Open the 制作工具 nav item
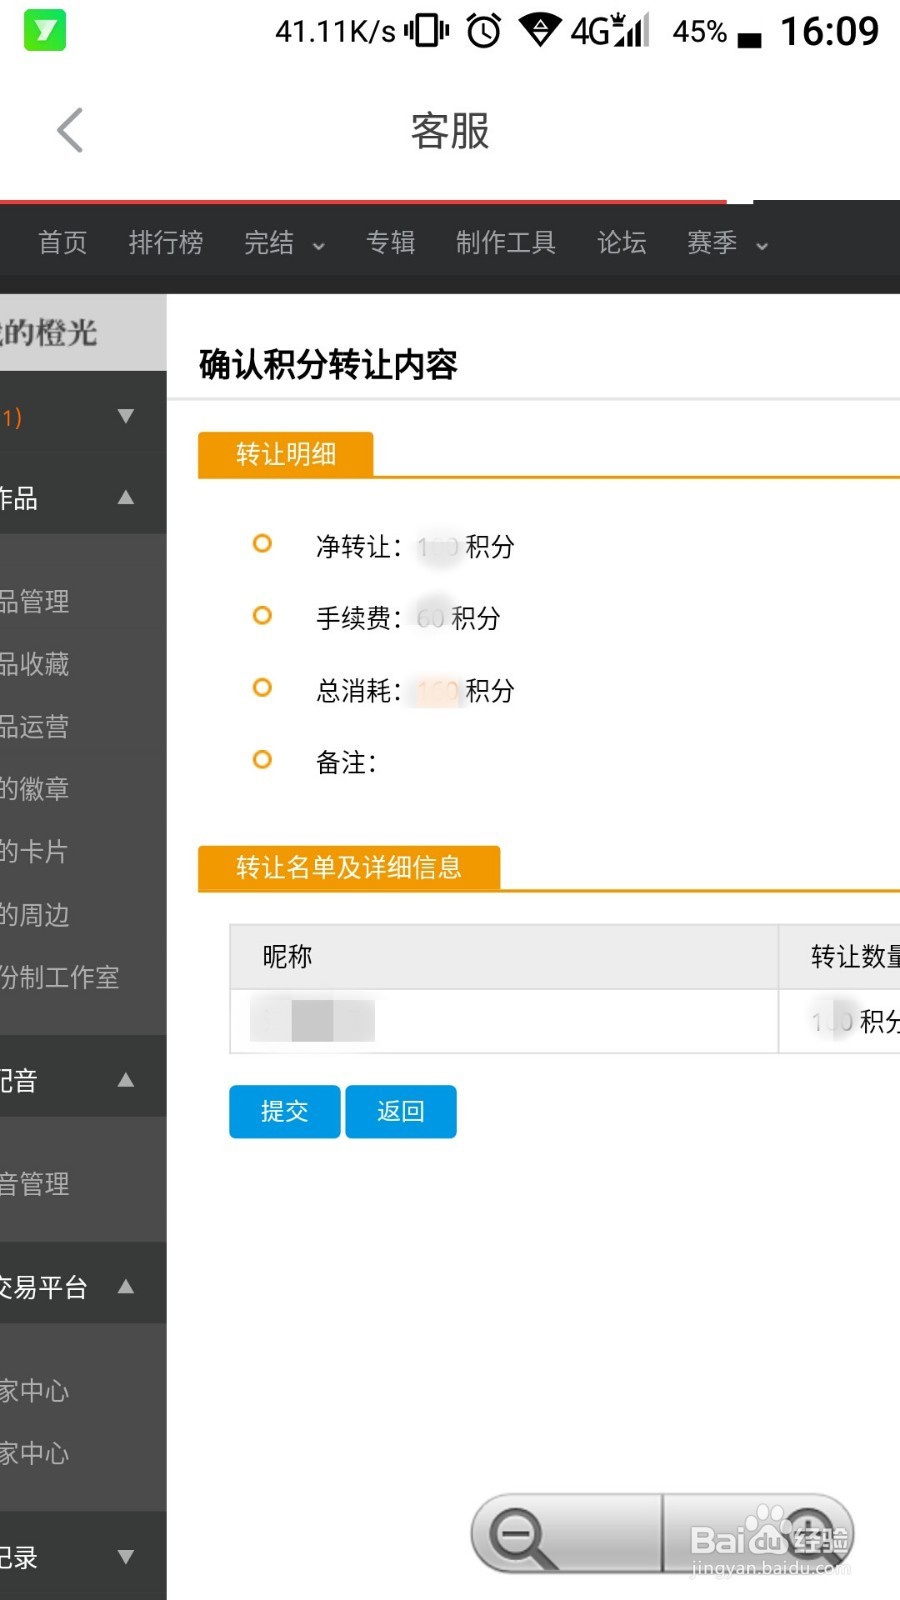The width and height of the screenshot is (900, 1600). pyautogui.click(x=506, y=243)
